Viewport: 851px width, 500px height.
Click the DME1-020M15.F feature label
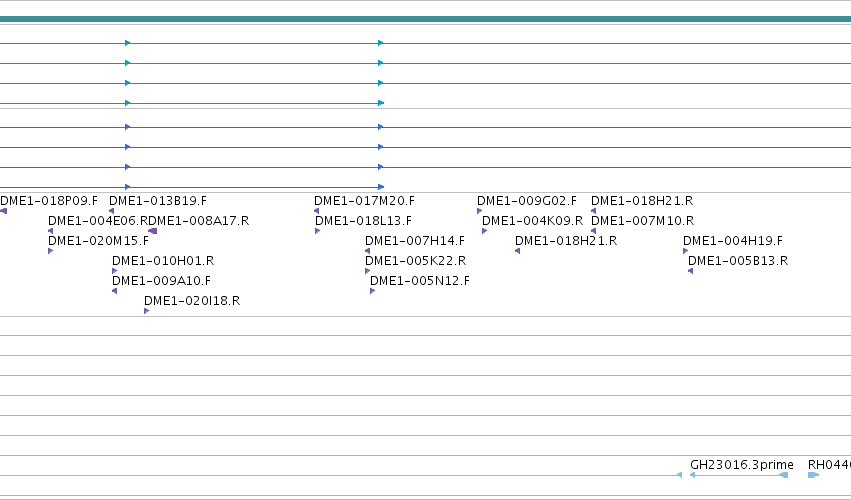point(98,241)
